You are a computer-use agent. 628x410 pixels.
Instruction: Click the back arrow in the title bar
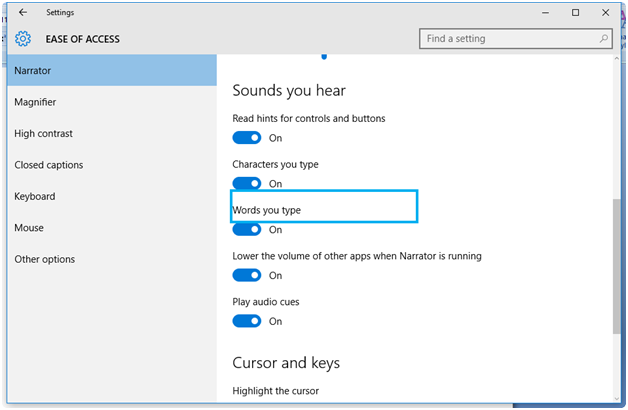point(23,13)
